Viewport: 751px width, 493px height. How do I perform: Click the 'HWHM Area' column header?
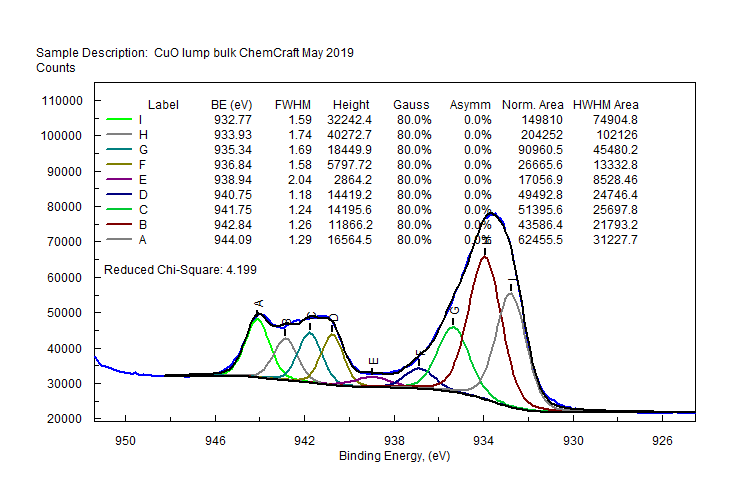pos(605,105)
